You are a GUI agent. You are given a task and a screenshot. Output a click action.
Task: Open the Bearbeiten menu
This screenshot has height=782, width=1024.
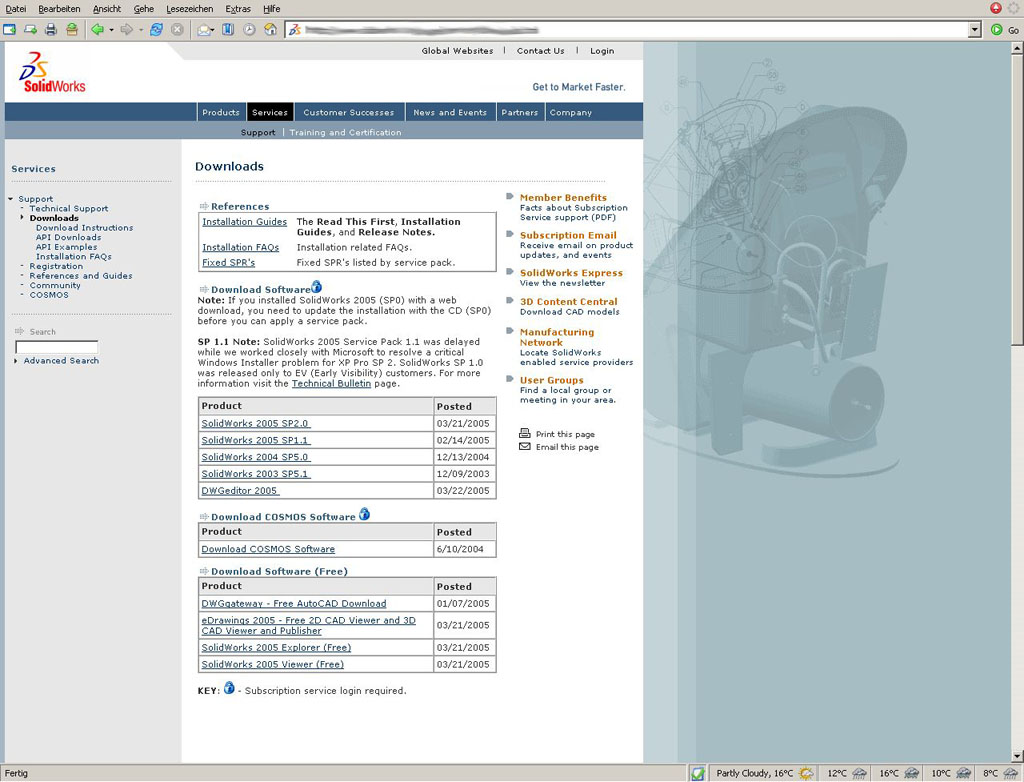click(59, 8)
